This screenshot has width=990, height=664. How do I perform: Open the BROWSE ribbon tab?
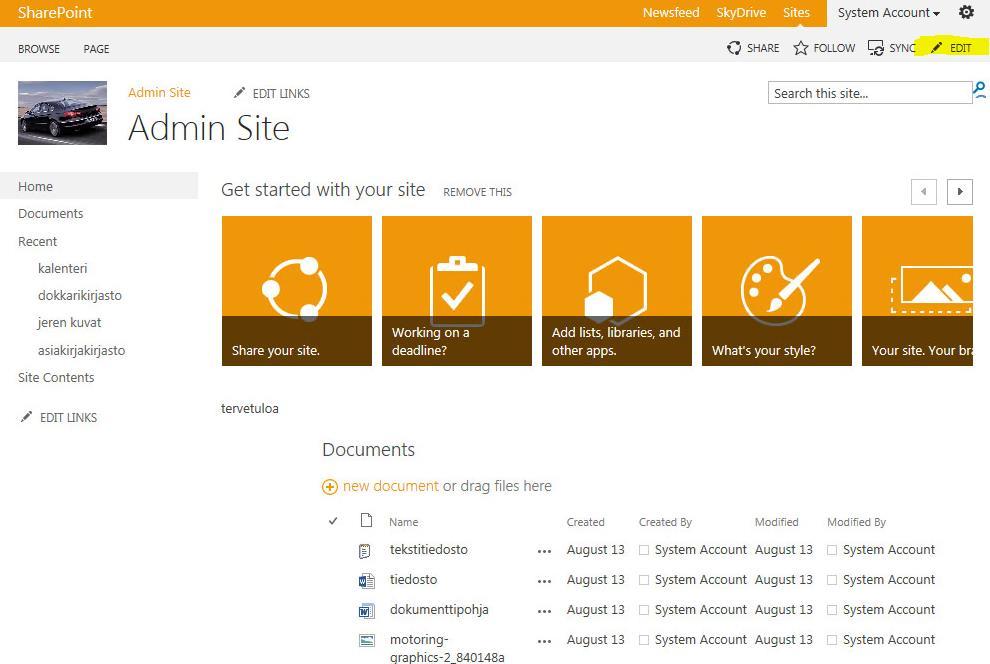tap(39, 49)
